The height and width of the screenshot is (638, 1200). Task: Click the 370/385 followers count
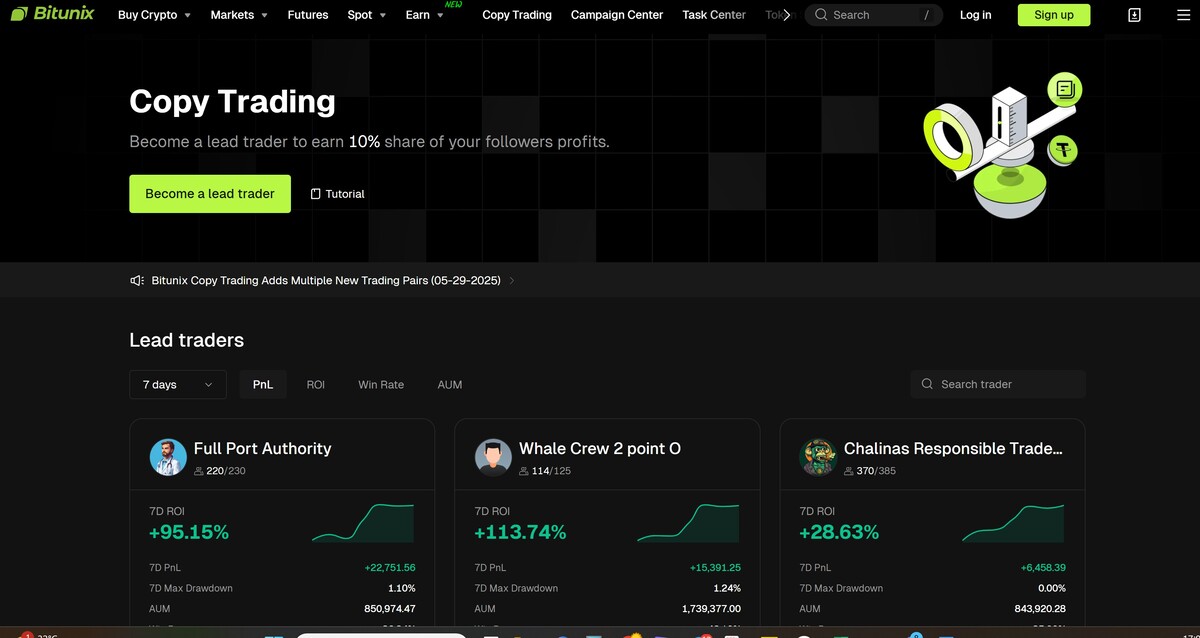[876, 471]
